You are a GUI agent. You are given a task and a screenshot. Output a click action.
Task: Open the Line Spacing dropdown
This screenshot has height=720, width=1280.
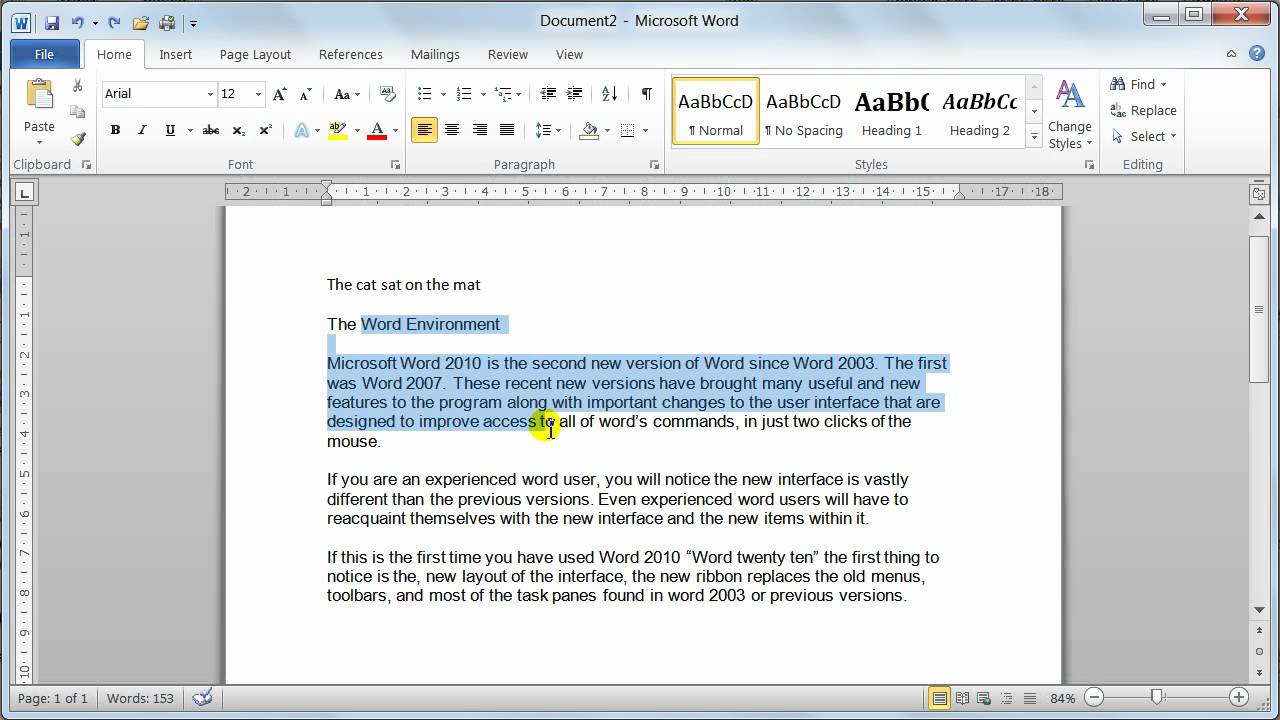click(548, 130)
